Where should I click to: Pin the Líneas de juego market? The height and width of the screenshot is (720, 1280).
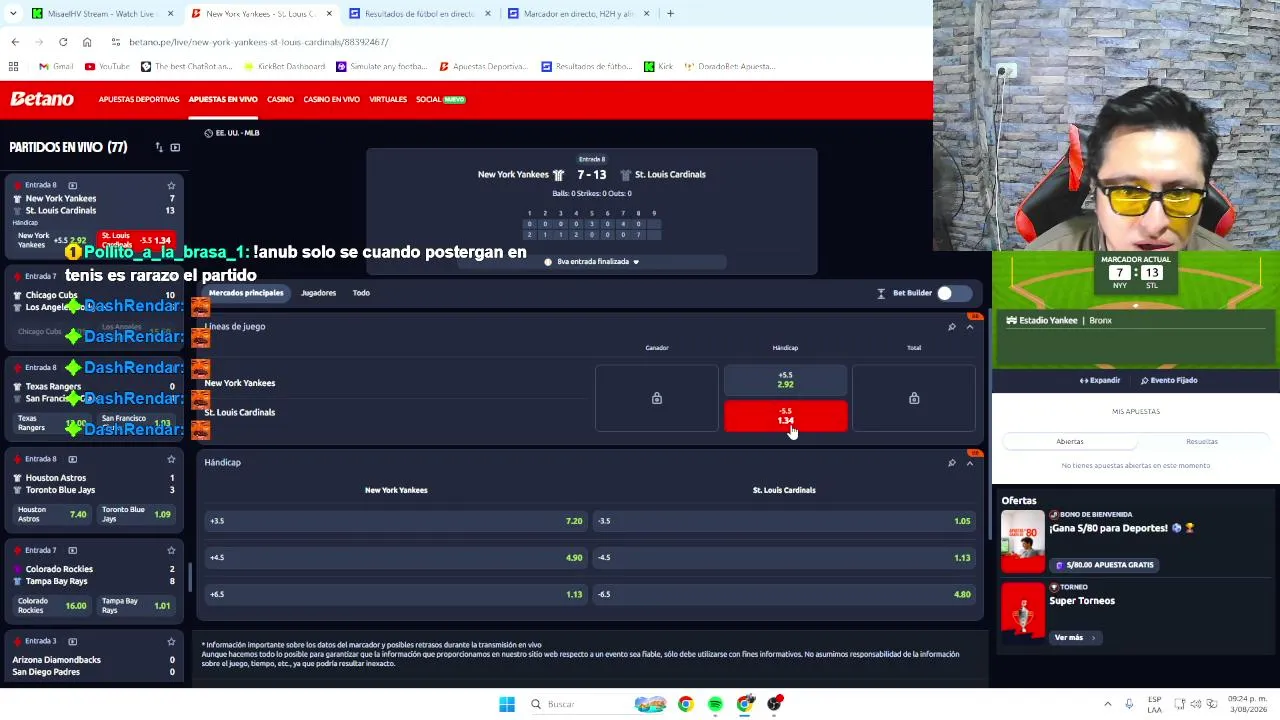point(952,327)
